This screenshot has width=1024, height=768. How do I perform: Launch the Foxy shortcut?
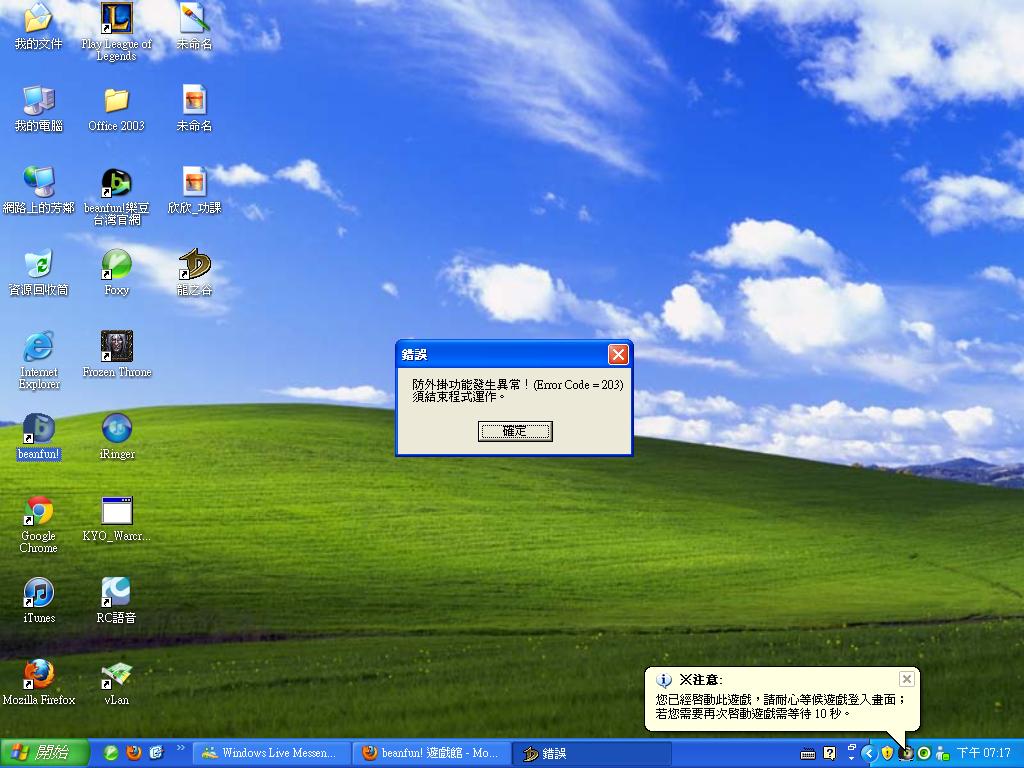click(x=116, y=273)
